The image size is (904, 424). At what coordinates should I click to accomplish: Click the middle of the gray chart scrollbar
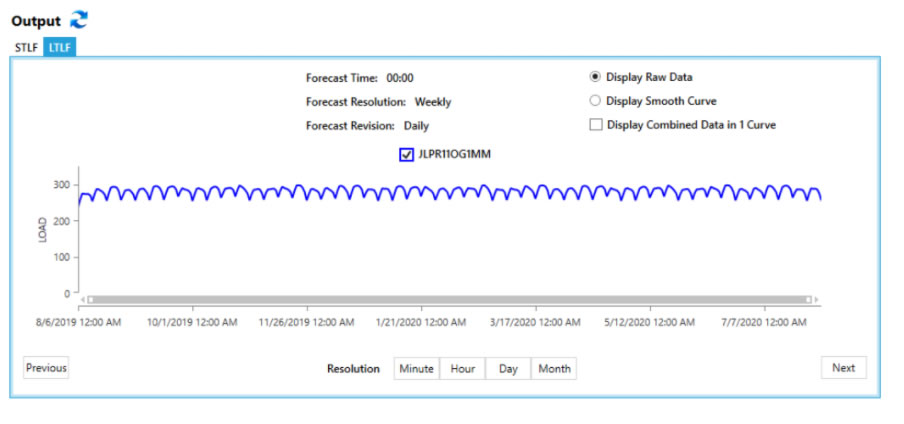pyautogui.click(x=450, y=299)
